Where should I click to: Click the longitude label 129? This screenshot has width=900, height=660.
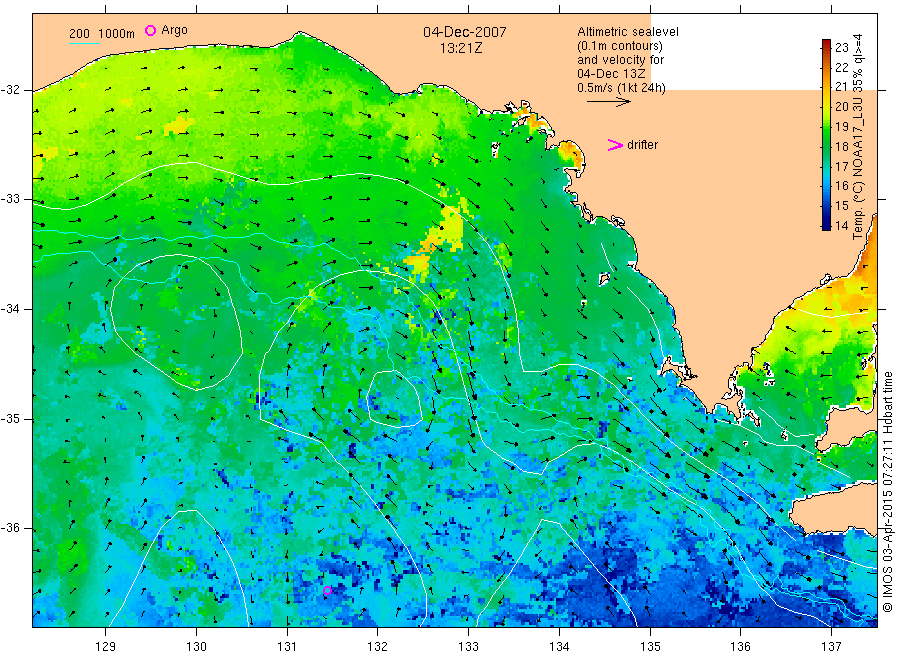coord(106,647)
